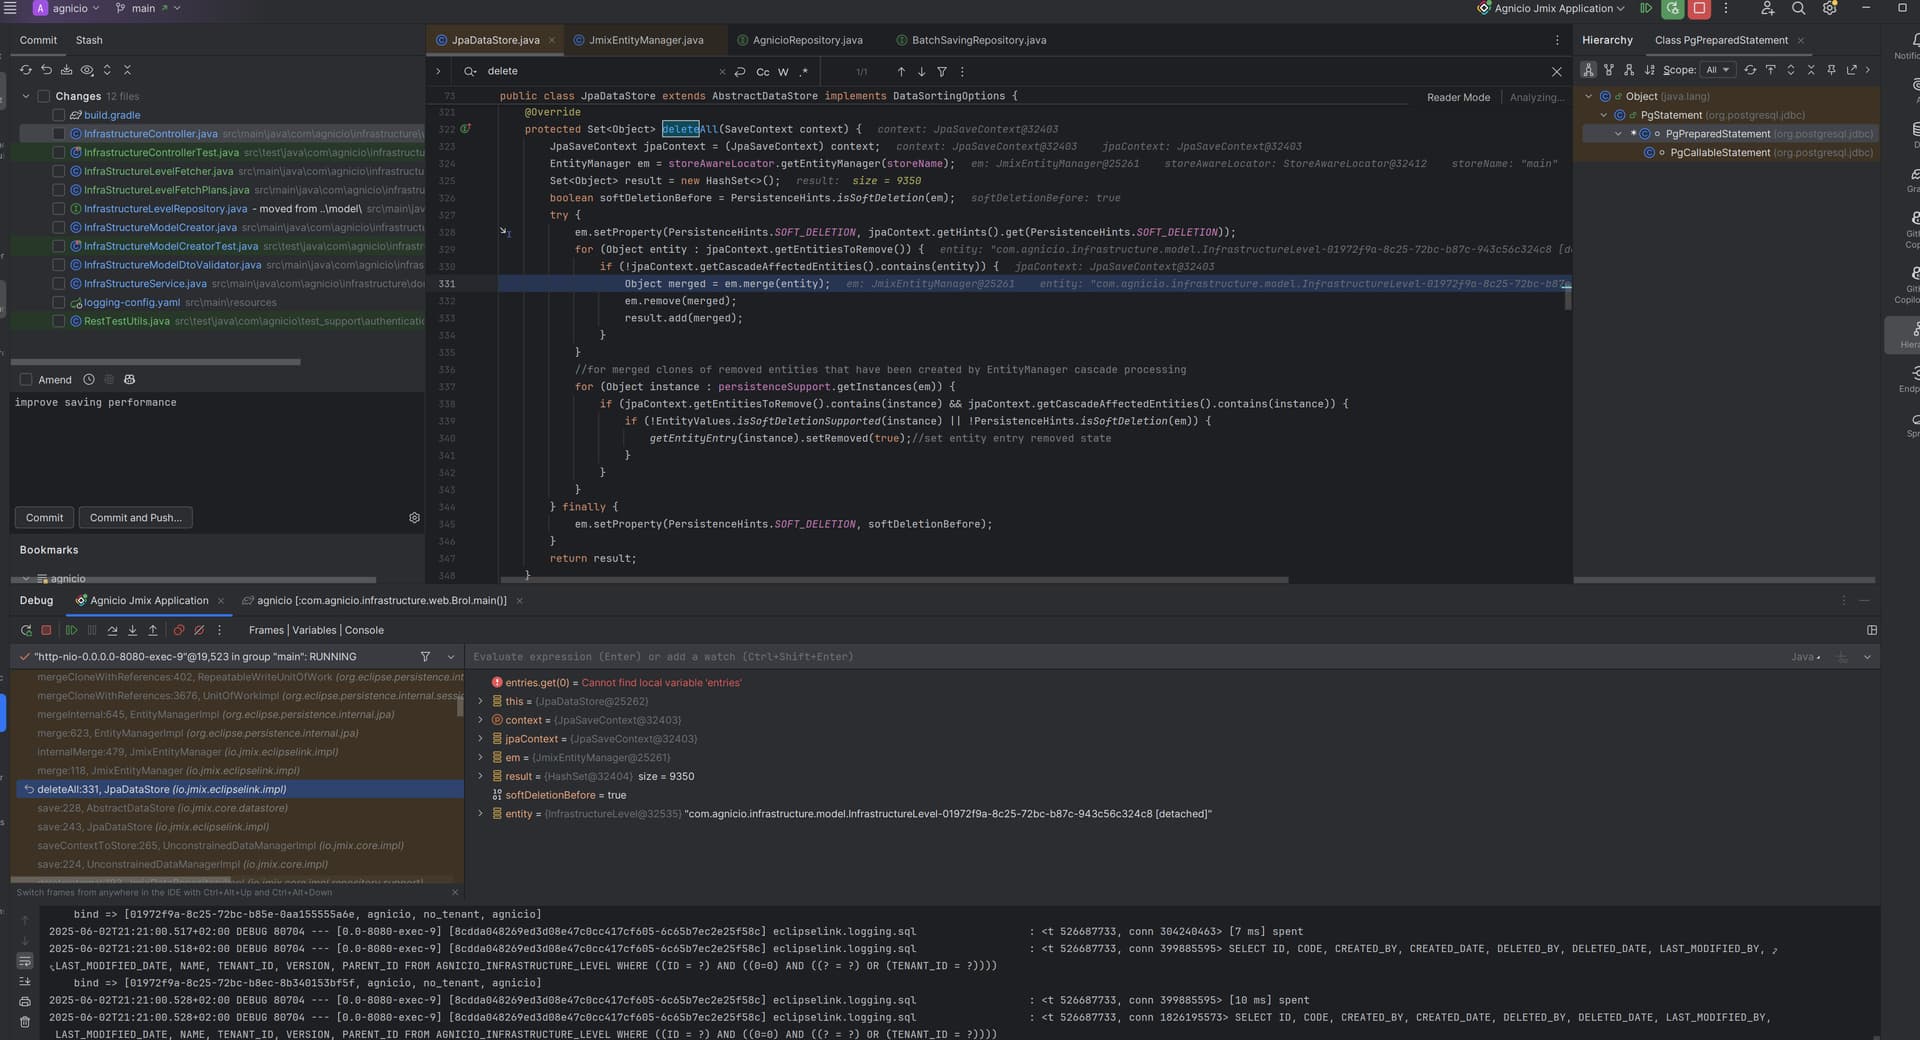This screenshot has height=1040, width=1920.
Task: Click the Step Into debug icon
Action: coord(132,630)
